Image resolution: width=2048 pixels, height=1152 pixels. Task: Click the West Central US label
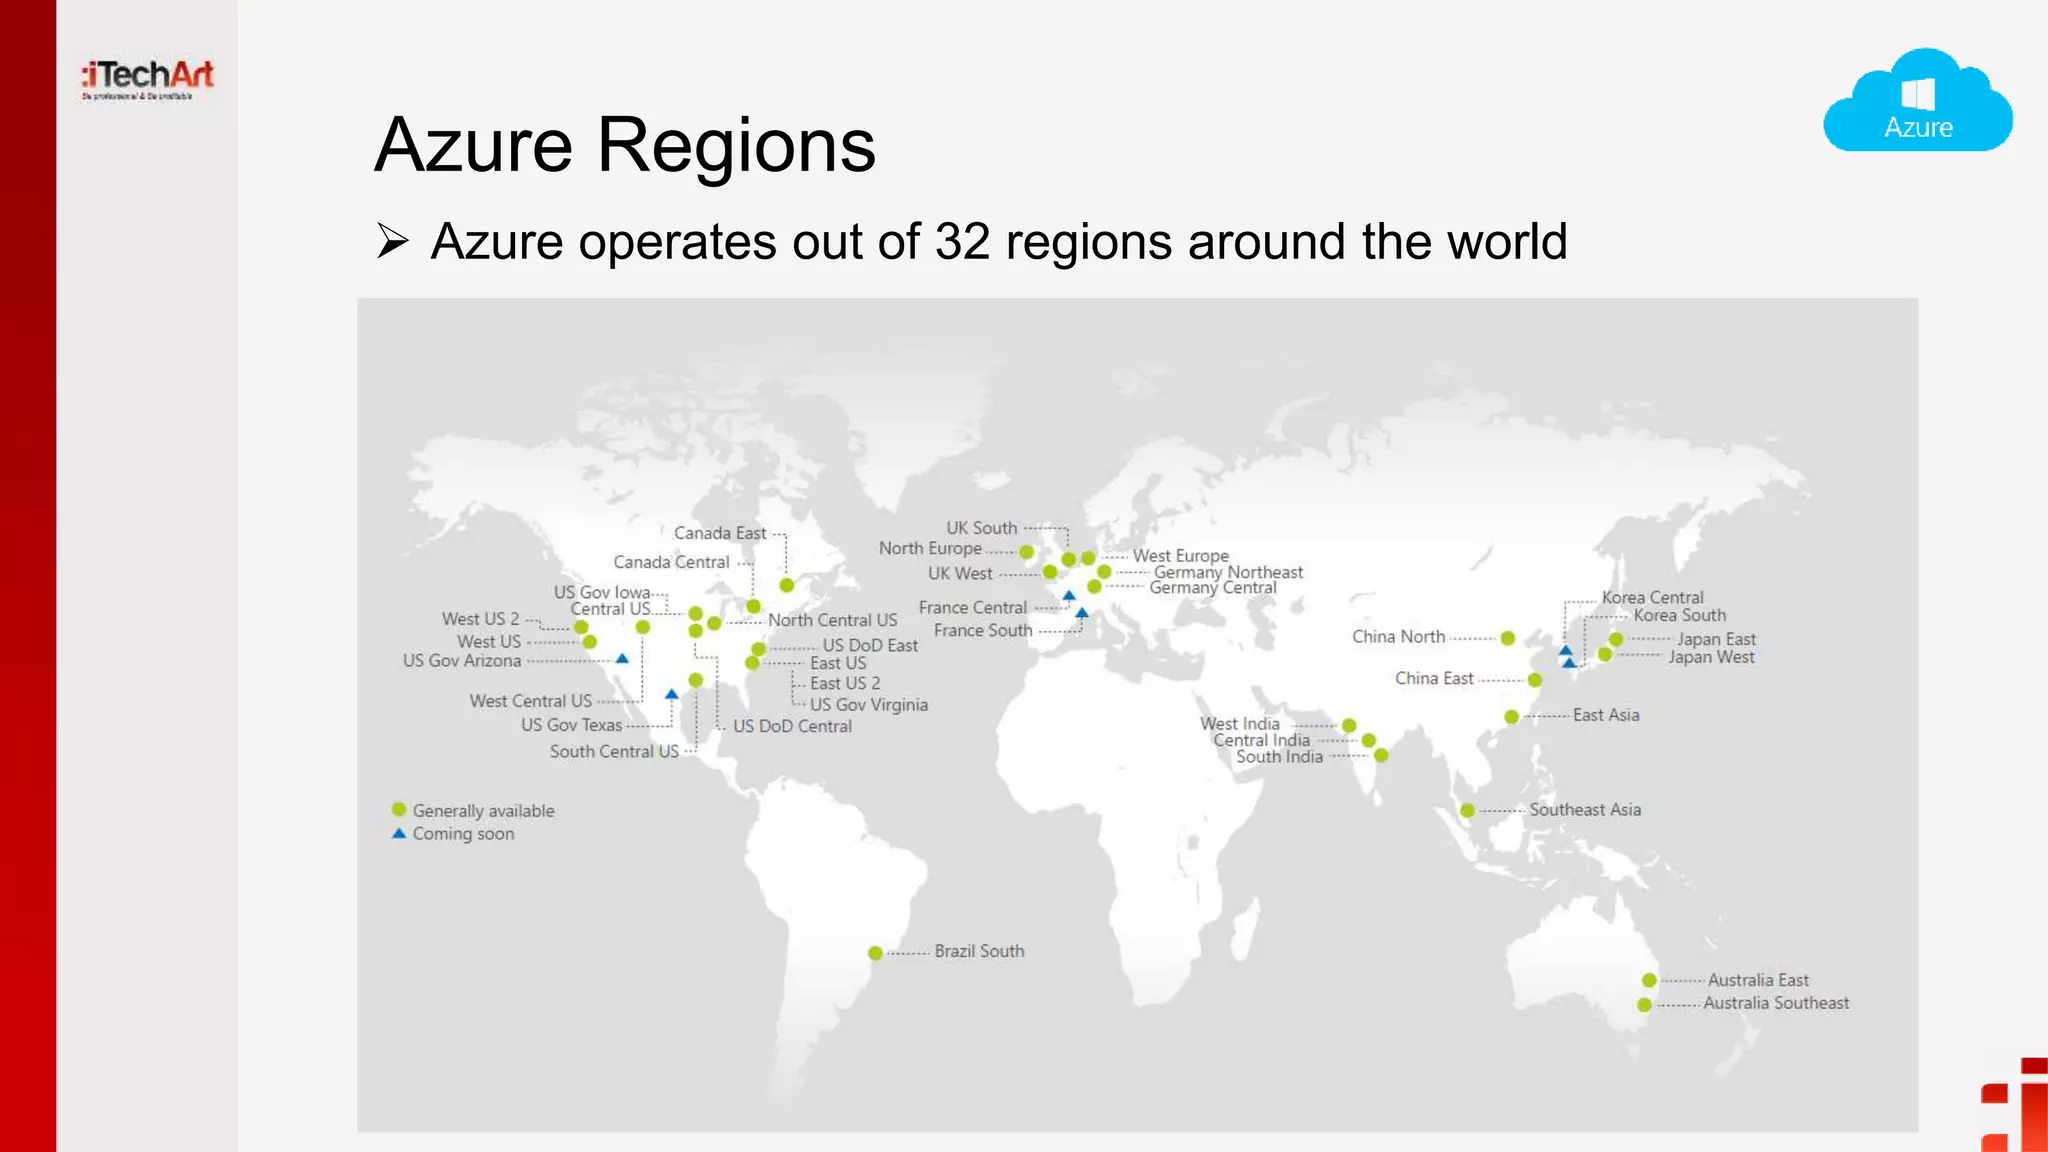[x=530, y=702]
